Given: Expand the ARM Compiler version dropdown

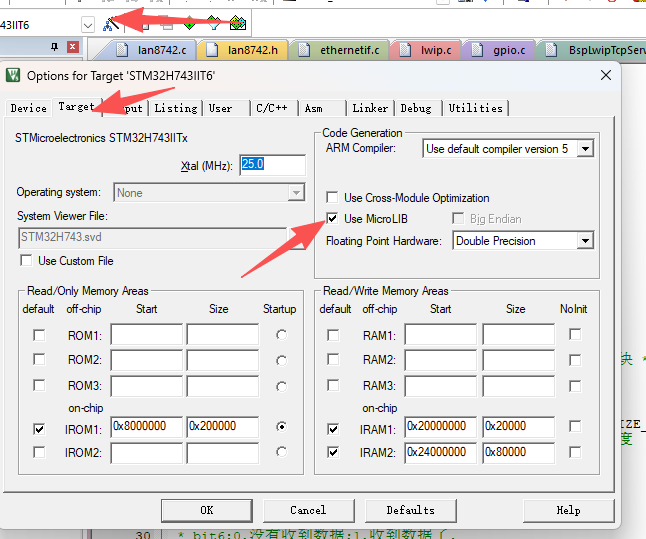Looking at the screenshot, I should (585, 148).
